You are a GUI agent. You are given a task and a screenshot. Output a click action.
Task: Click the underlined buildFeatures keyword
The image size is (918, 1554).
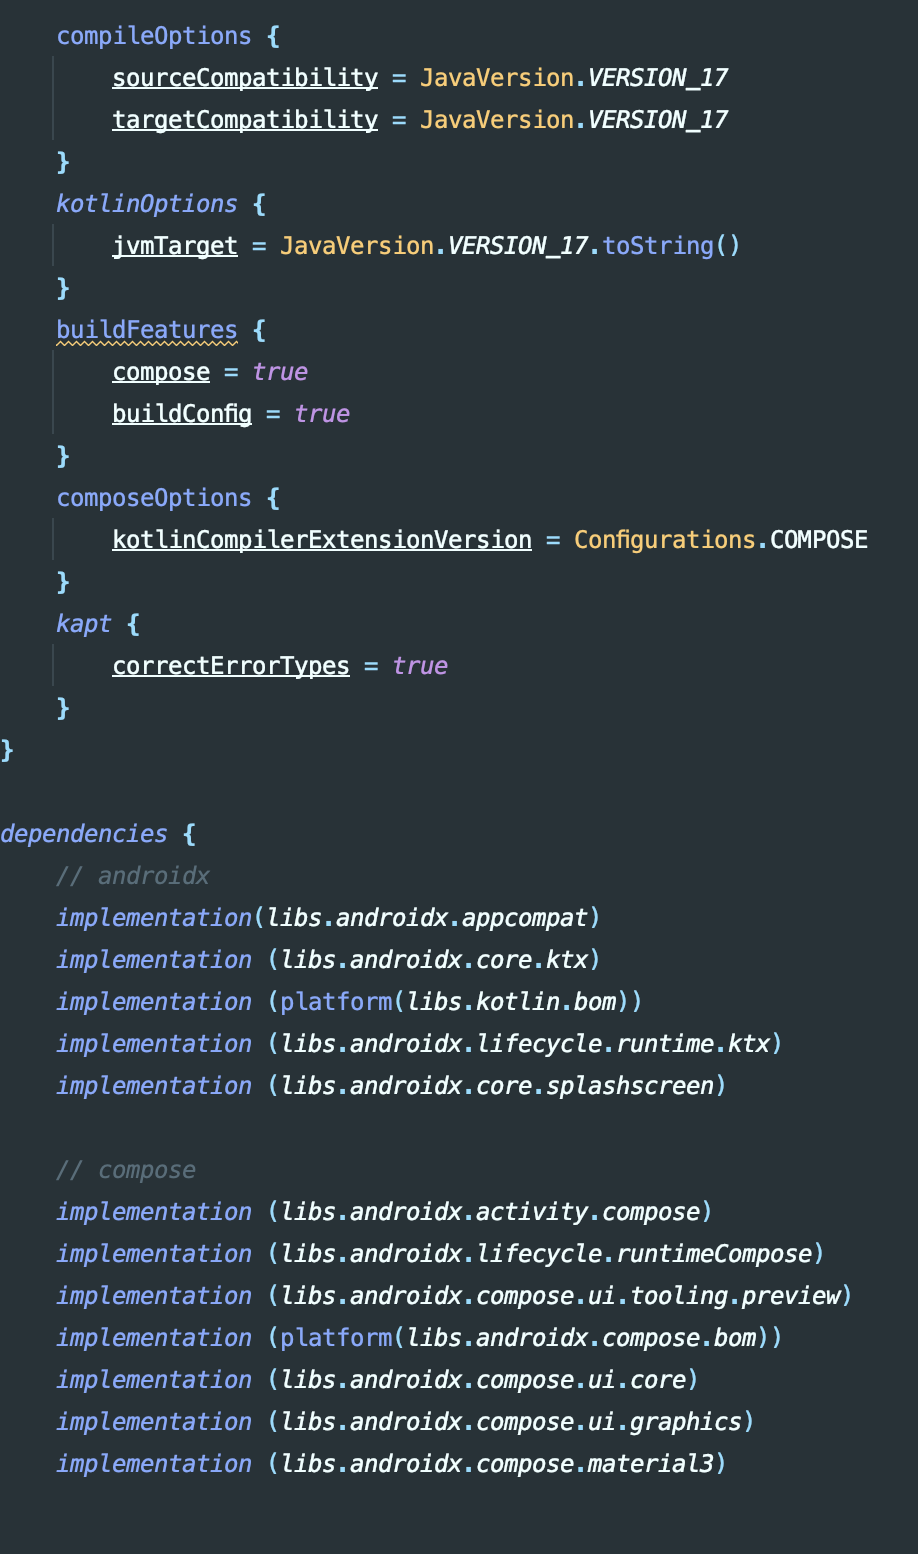point(147,330)
